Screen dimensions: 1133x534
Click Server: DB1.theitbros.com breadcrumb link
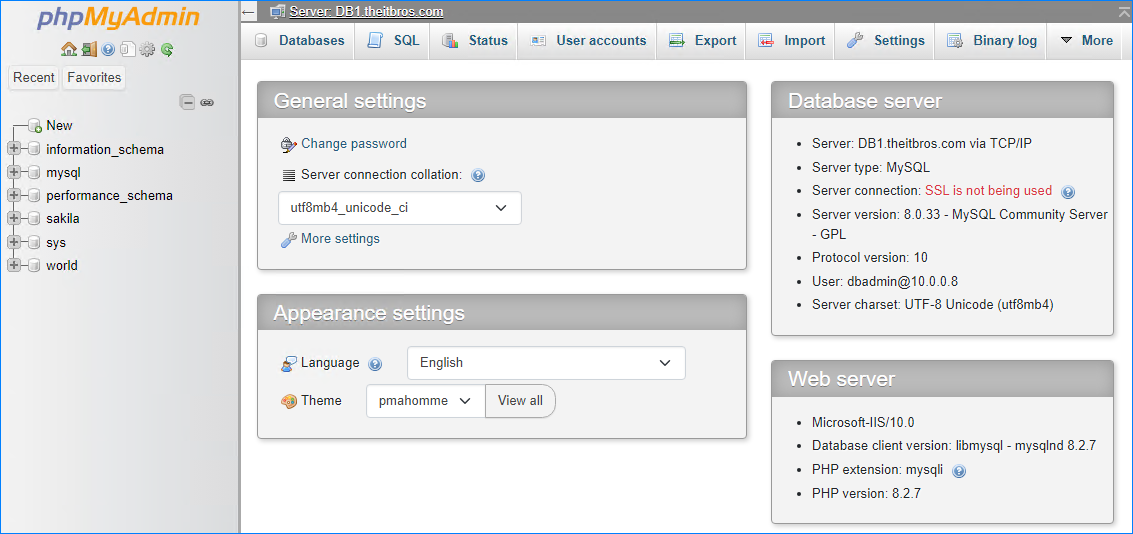pos(366,12)
